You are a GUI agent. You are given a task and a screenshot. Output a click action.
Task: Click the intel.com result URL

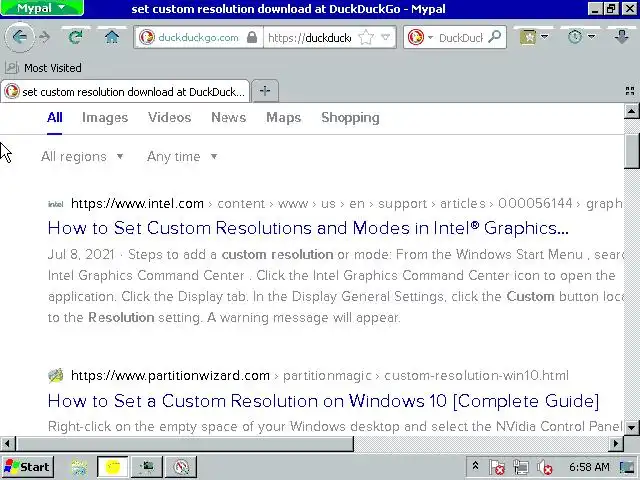tap(137, 203)
